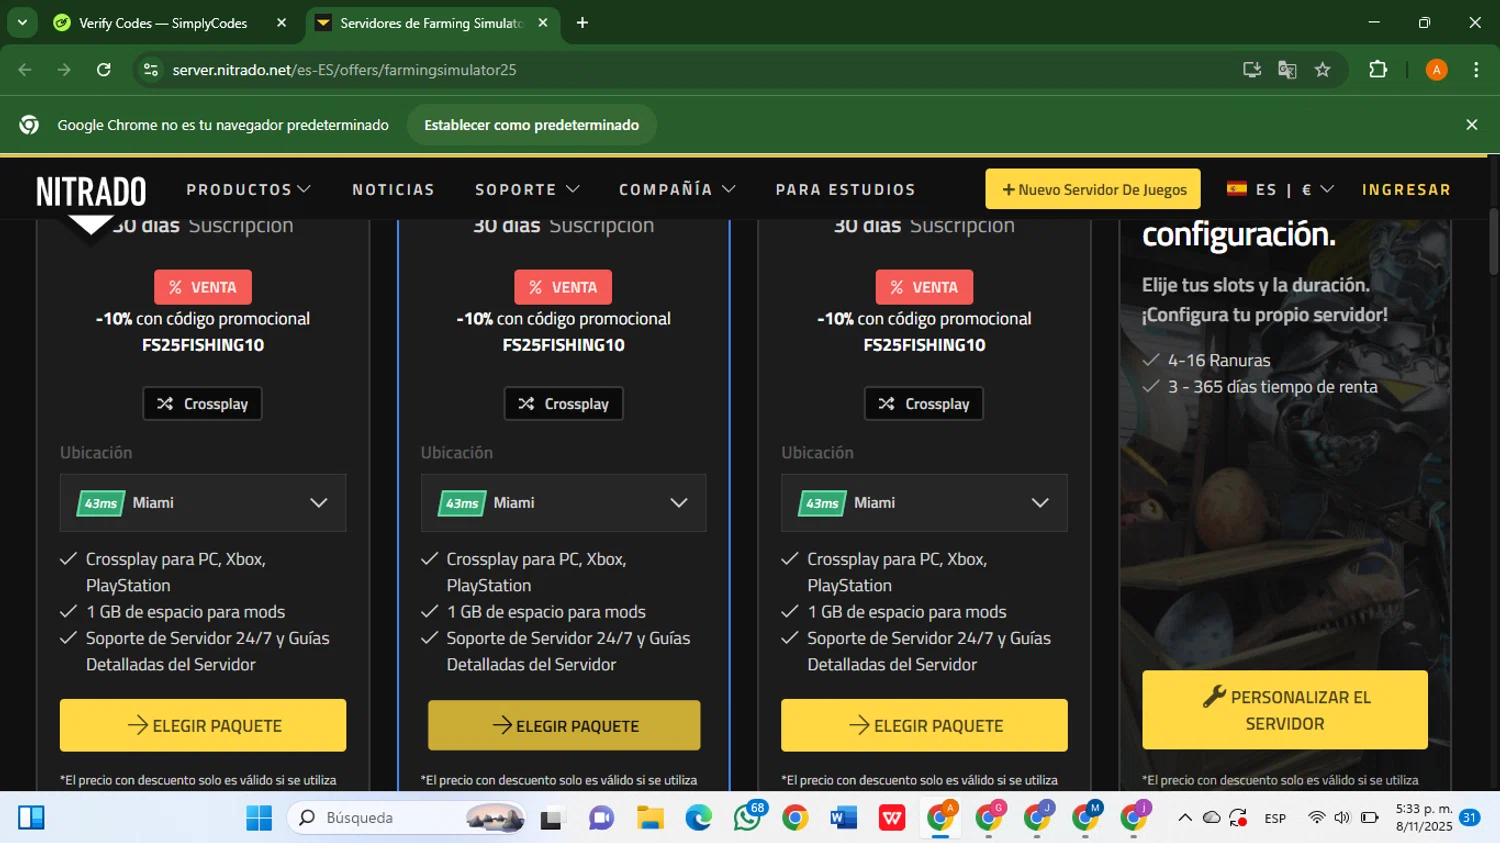Screen dimensions: 1500x843
Task: Go back to previous page
Action: 25,70
